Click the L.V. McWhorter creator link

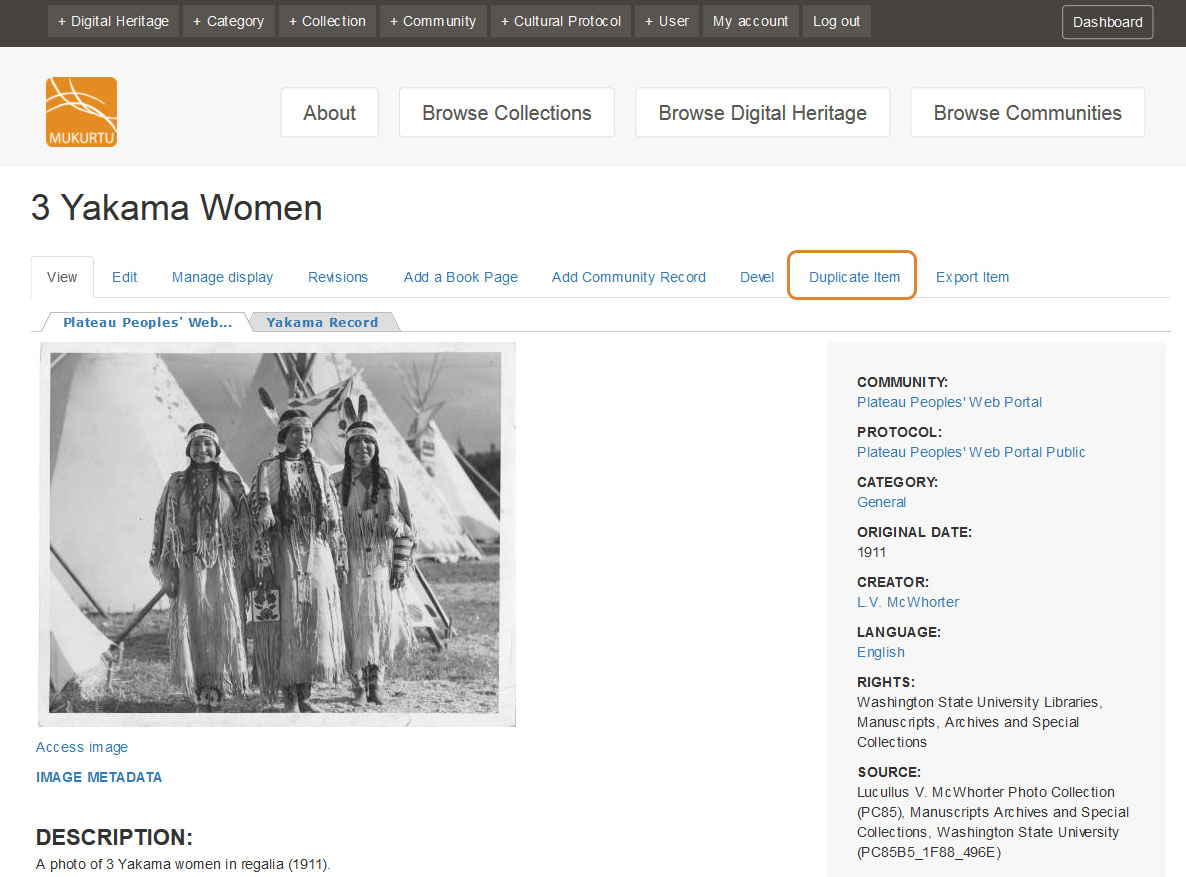click(x=908, y=602)
